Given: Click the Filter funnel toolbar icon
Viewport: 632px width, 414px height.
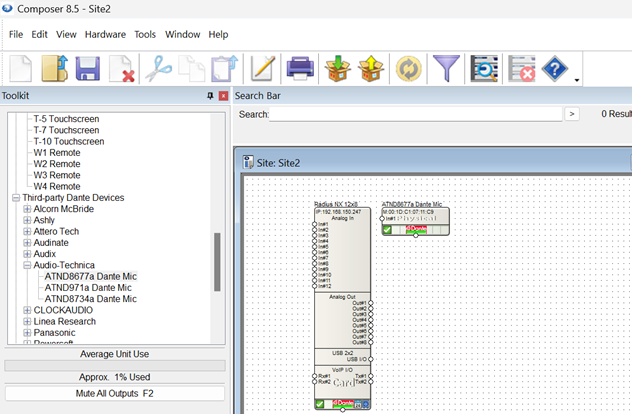Looking at the screenshot, I should [x=447, y=69].
